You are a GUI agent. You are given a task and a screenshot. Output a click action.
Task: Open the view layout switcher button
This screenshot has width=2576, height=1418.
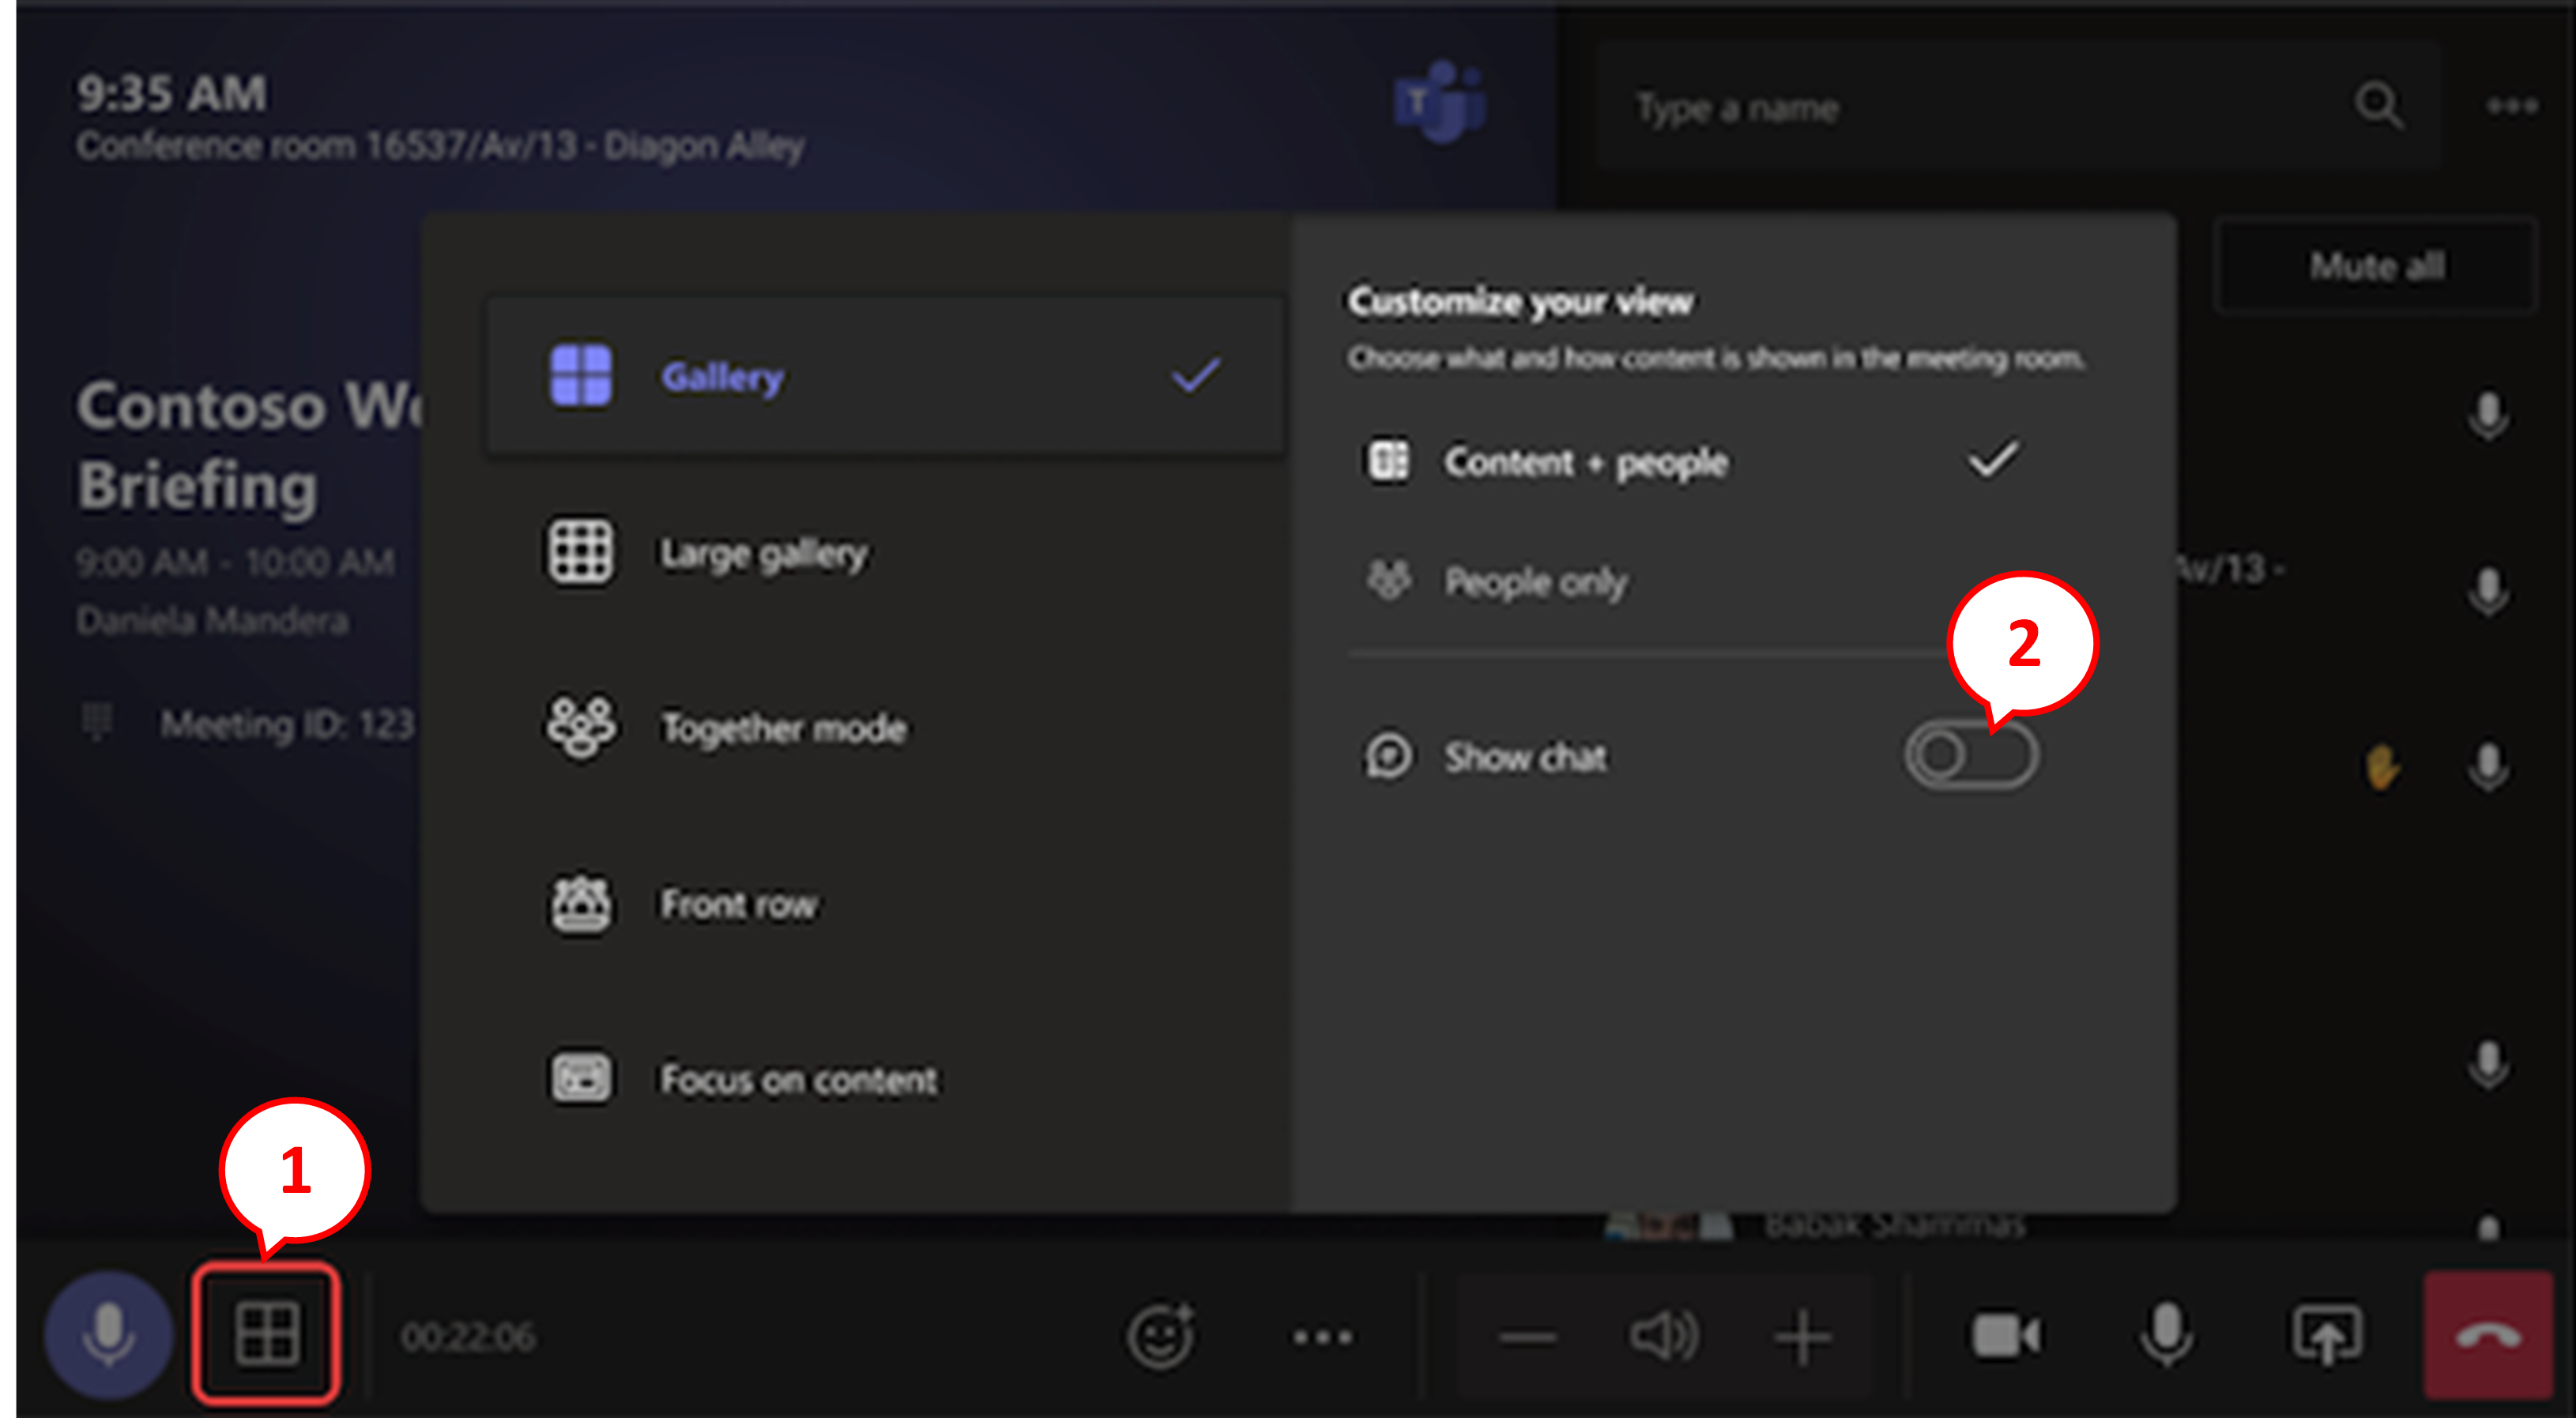click(x=266, y=1334)
